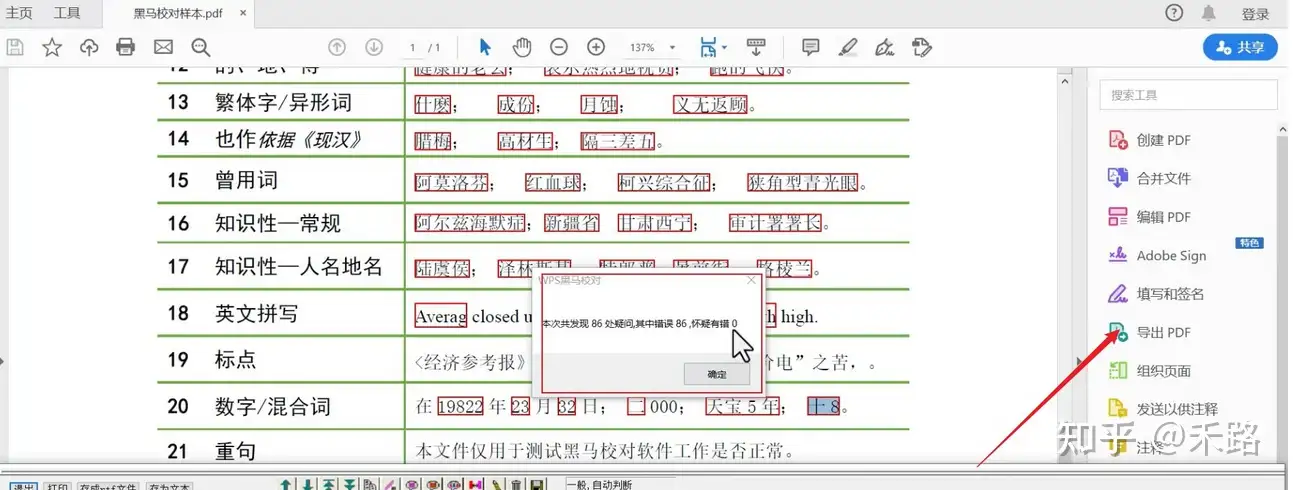Go to next page arrow icon

click(x=374, y=47)
